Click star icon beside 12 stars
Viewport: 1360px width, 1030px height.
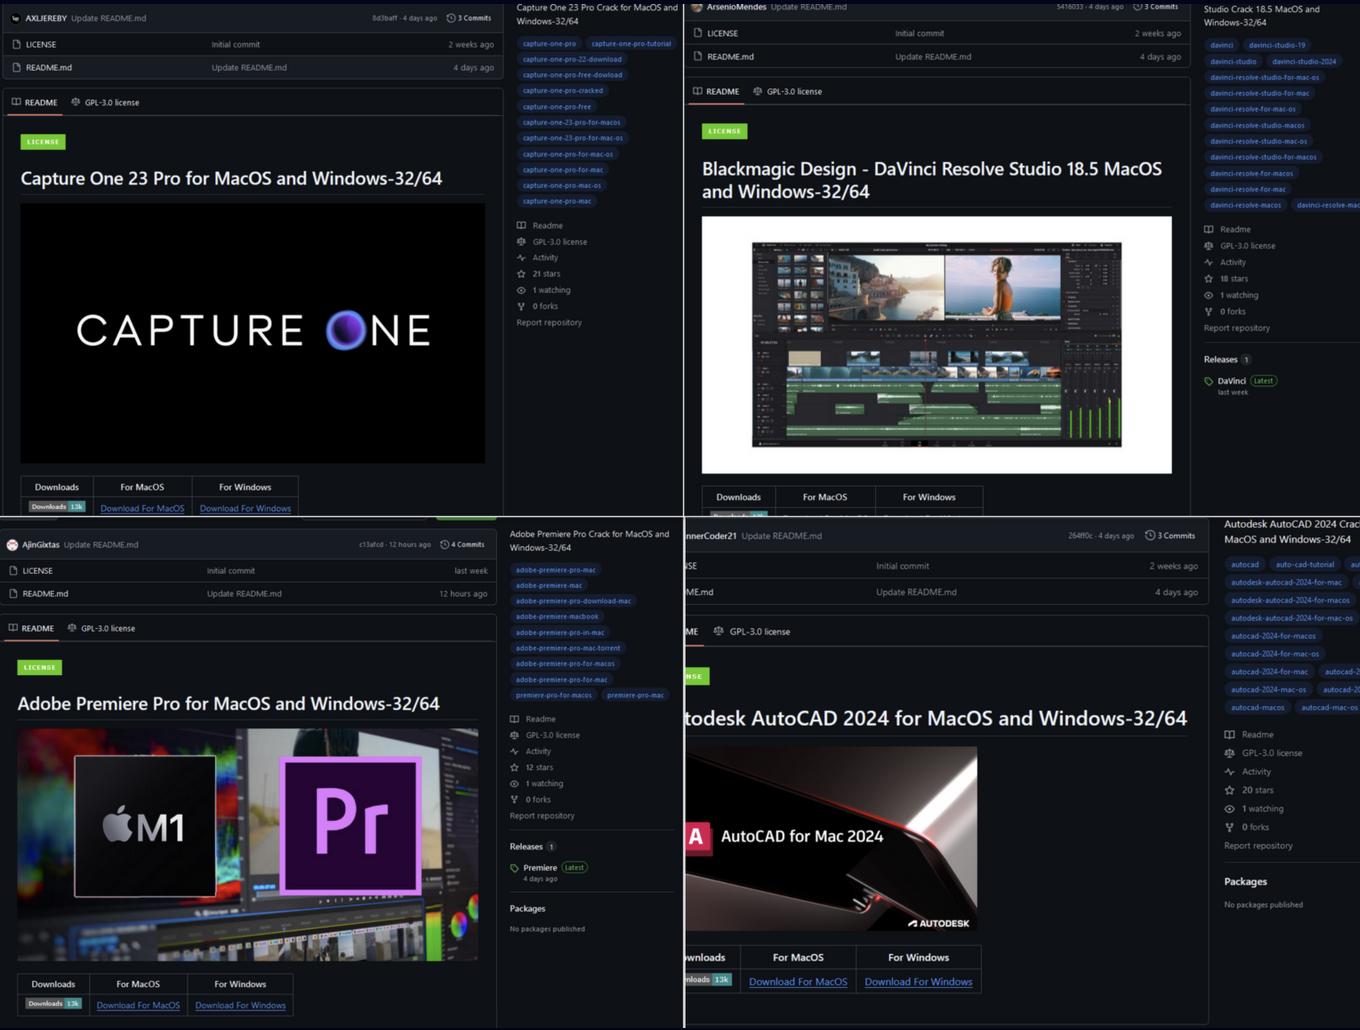[514, 768]
